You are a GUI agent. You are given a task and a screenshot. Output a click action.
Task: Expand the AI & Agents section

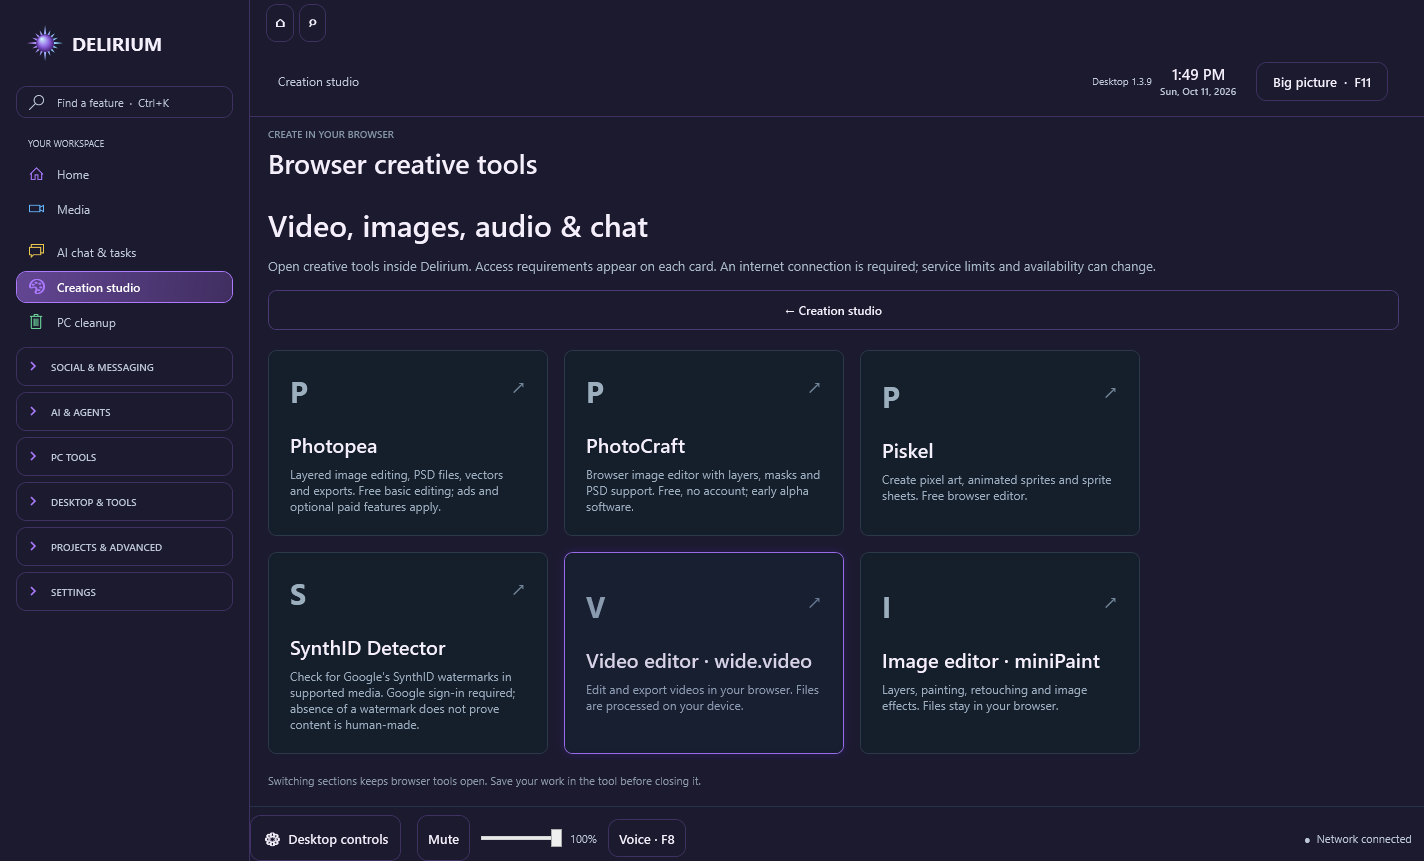[124, 412]
